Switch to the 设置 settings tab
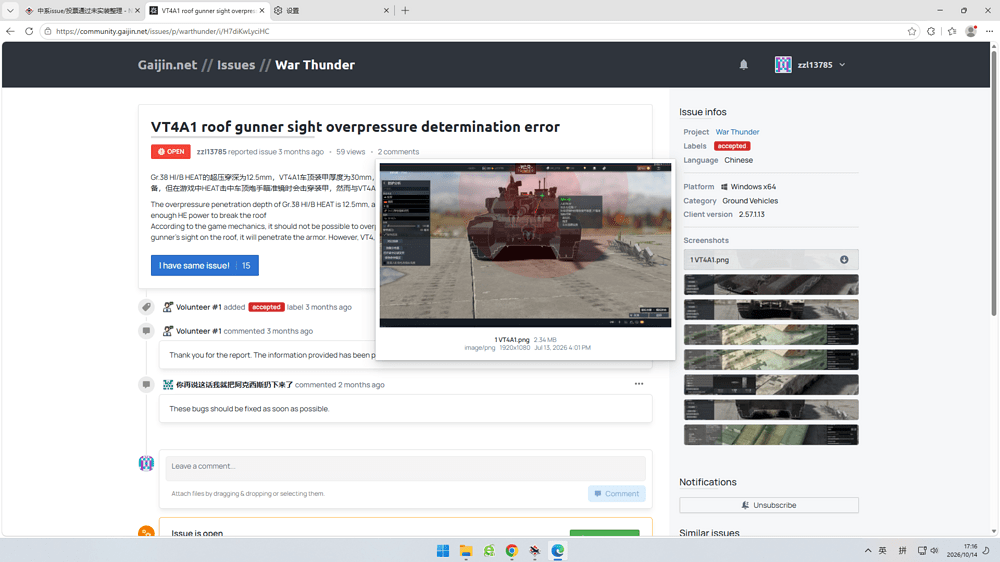 tap(330, 11)
